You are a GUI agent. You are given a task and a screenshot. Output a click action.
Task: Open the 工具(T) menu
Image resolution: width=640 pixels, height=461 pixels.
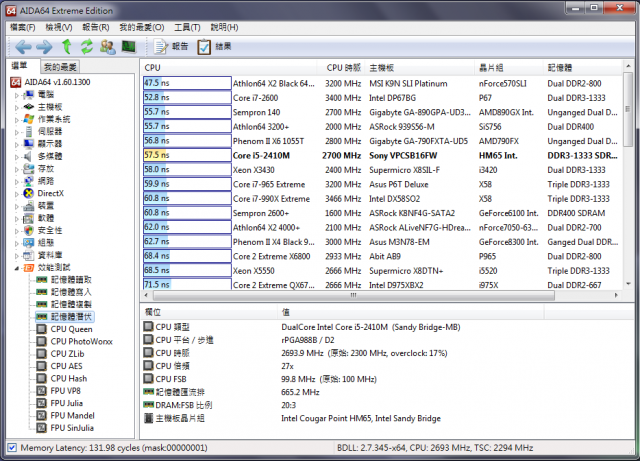tap(187, 27)
